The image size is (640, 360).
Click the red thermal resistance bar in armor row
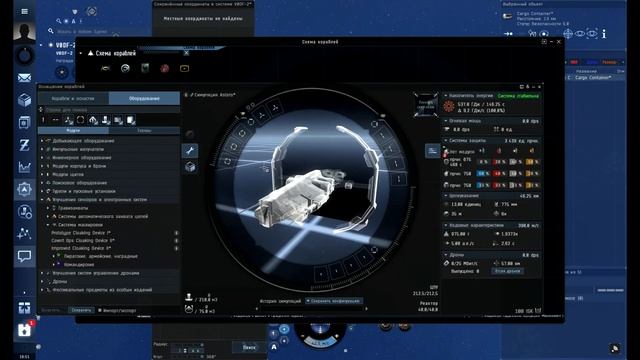tap(499, 173)
